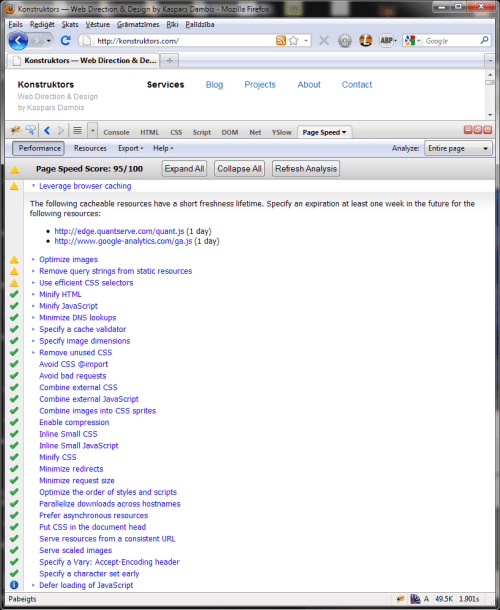Click in the URL address field
This screenshot has width=500, height=610.
tap(185, 40)
